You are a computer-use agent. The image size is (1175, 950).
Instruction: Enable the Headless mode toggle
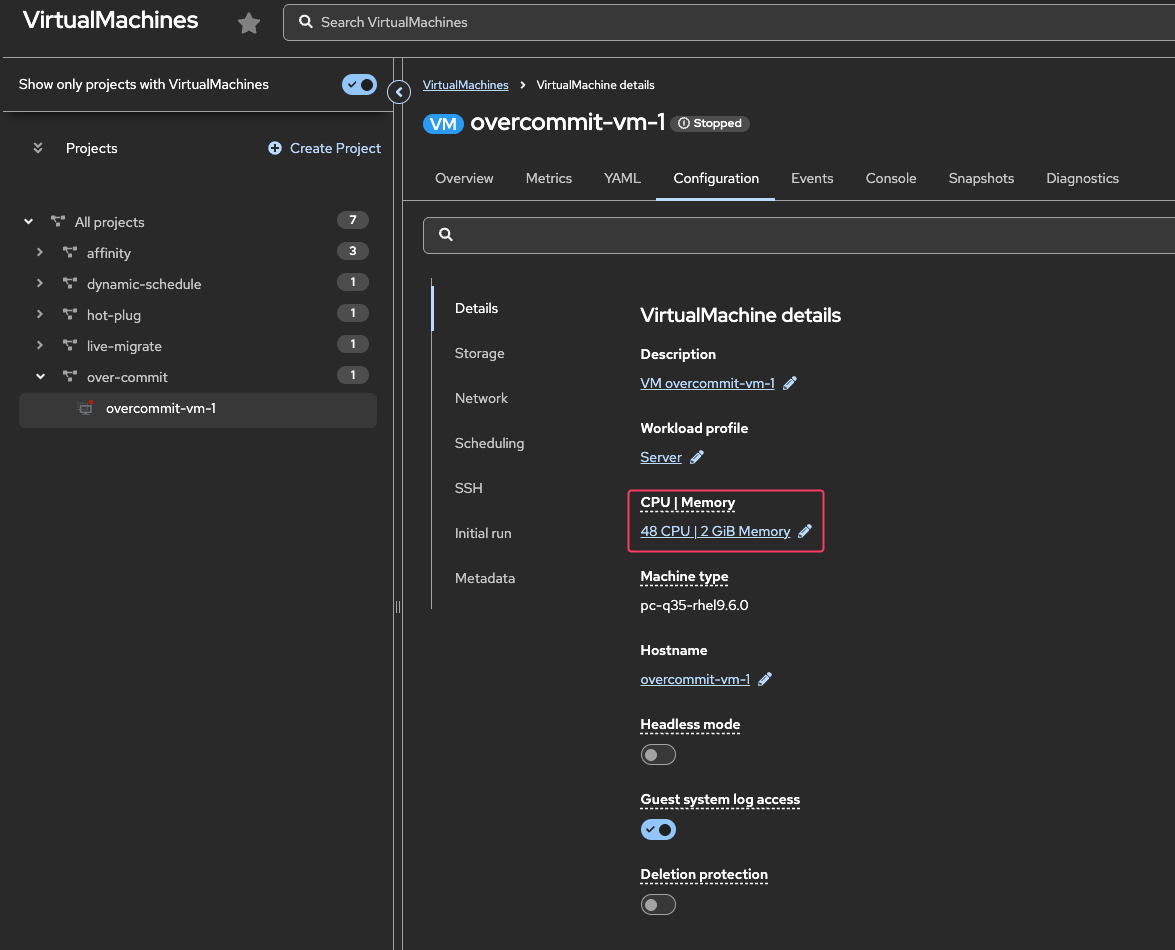pyautogui.click(x=658, y=755)
